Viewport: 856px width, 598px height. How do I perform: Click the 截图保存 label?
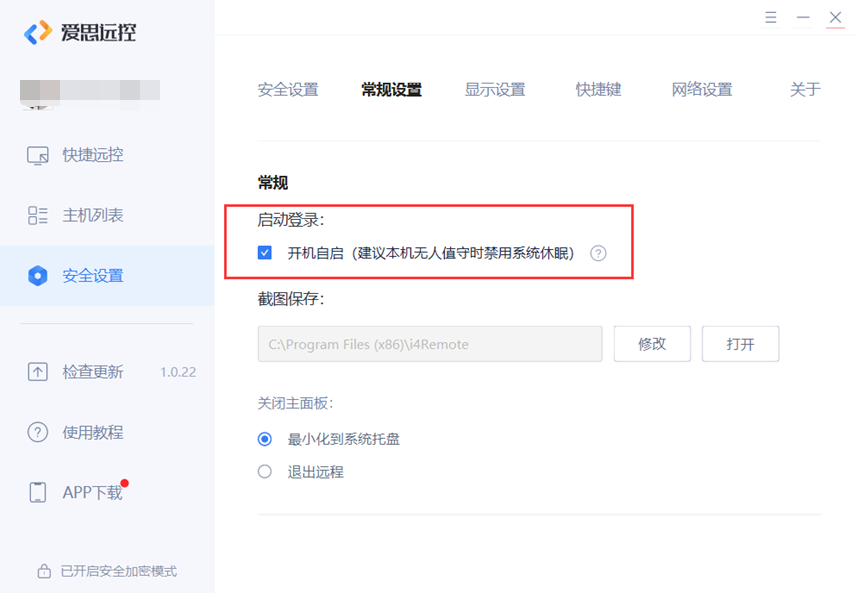point(291,299)
